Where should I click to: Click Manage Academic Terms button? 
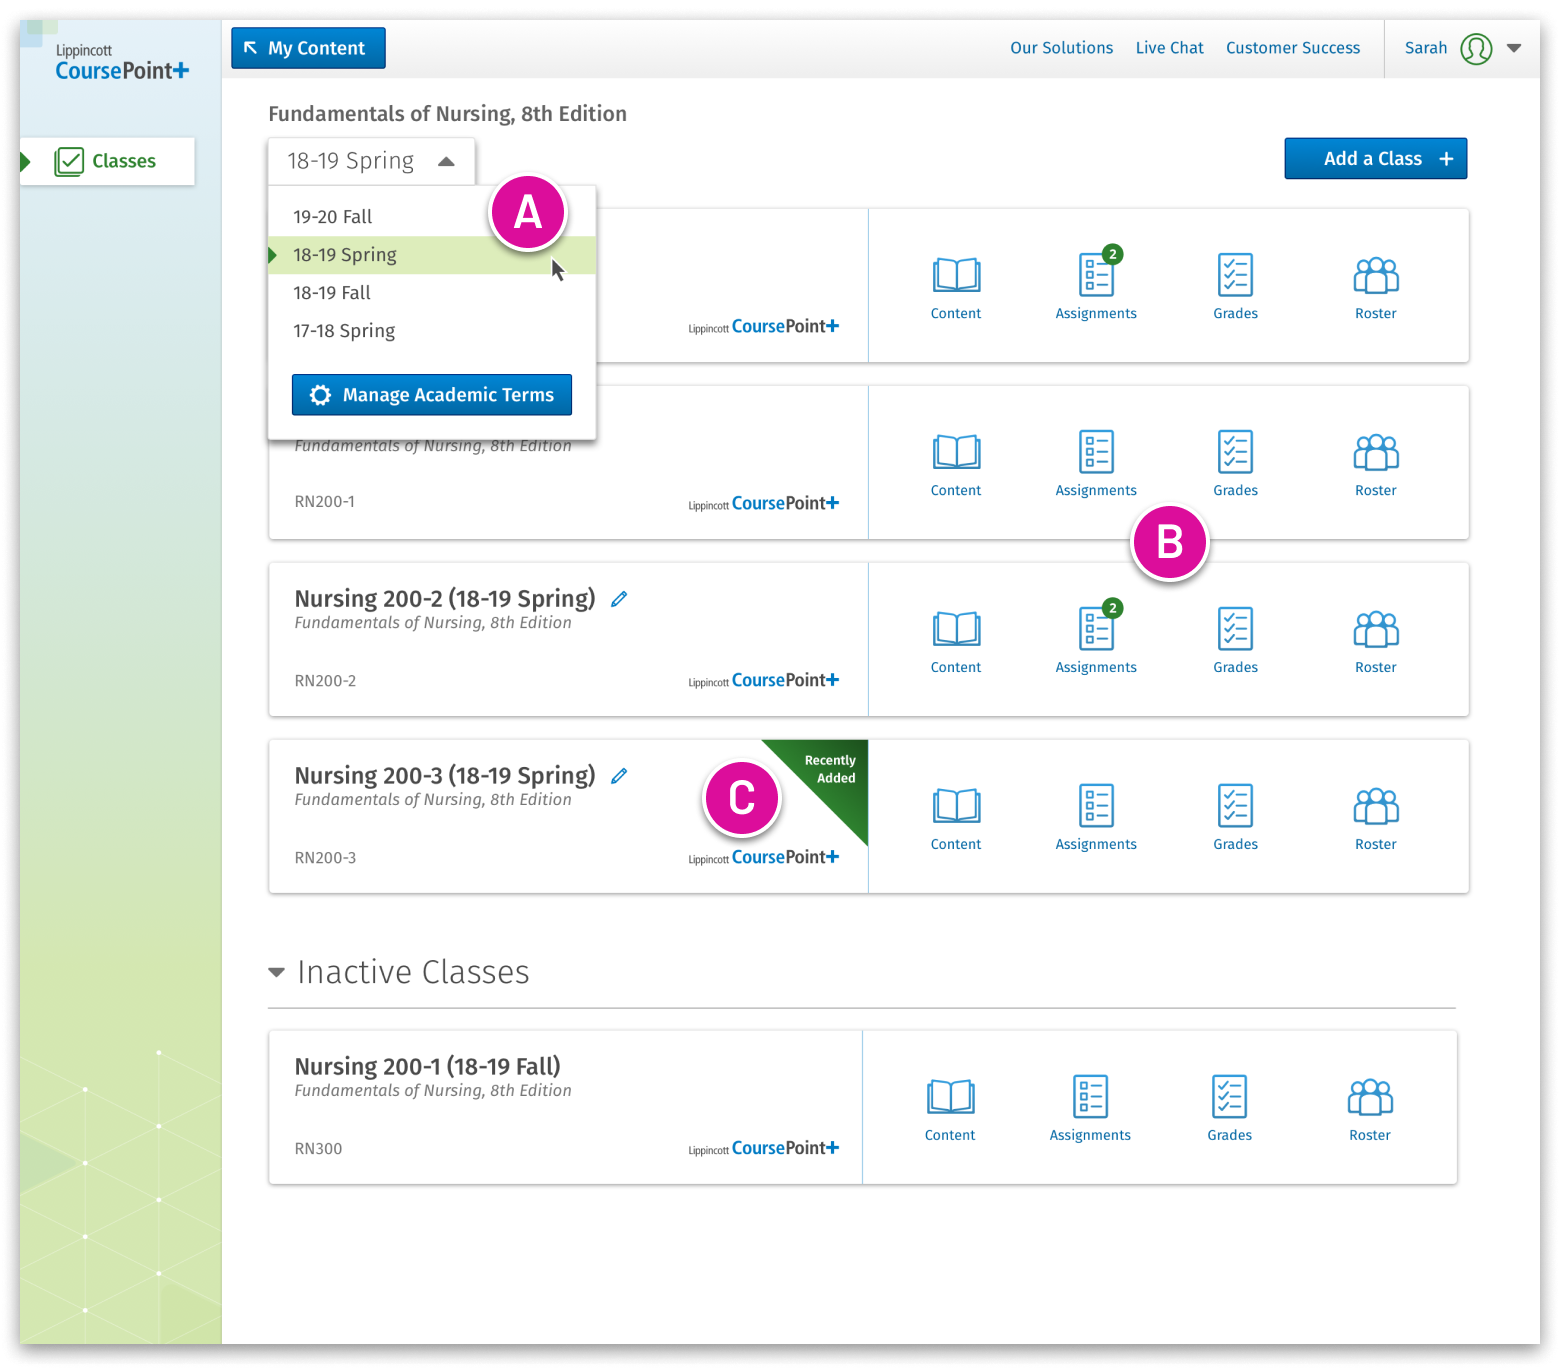click(x=431, y=395)
